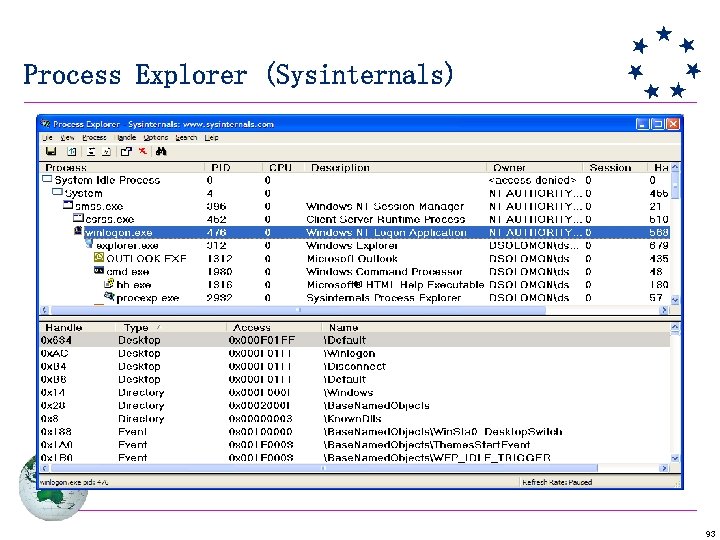The height and width of the screenshot is (540, 720).
Task: Click the Save toolbar icon
Action: tap(51, 151)
